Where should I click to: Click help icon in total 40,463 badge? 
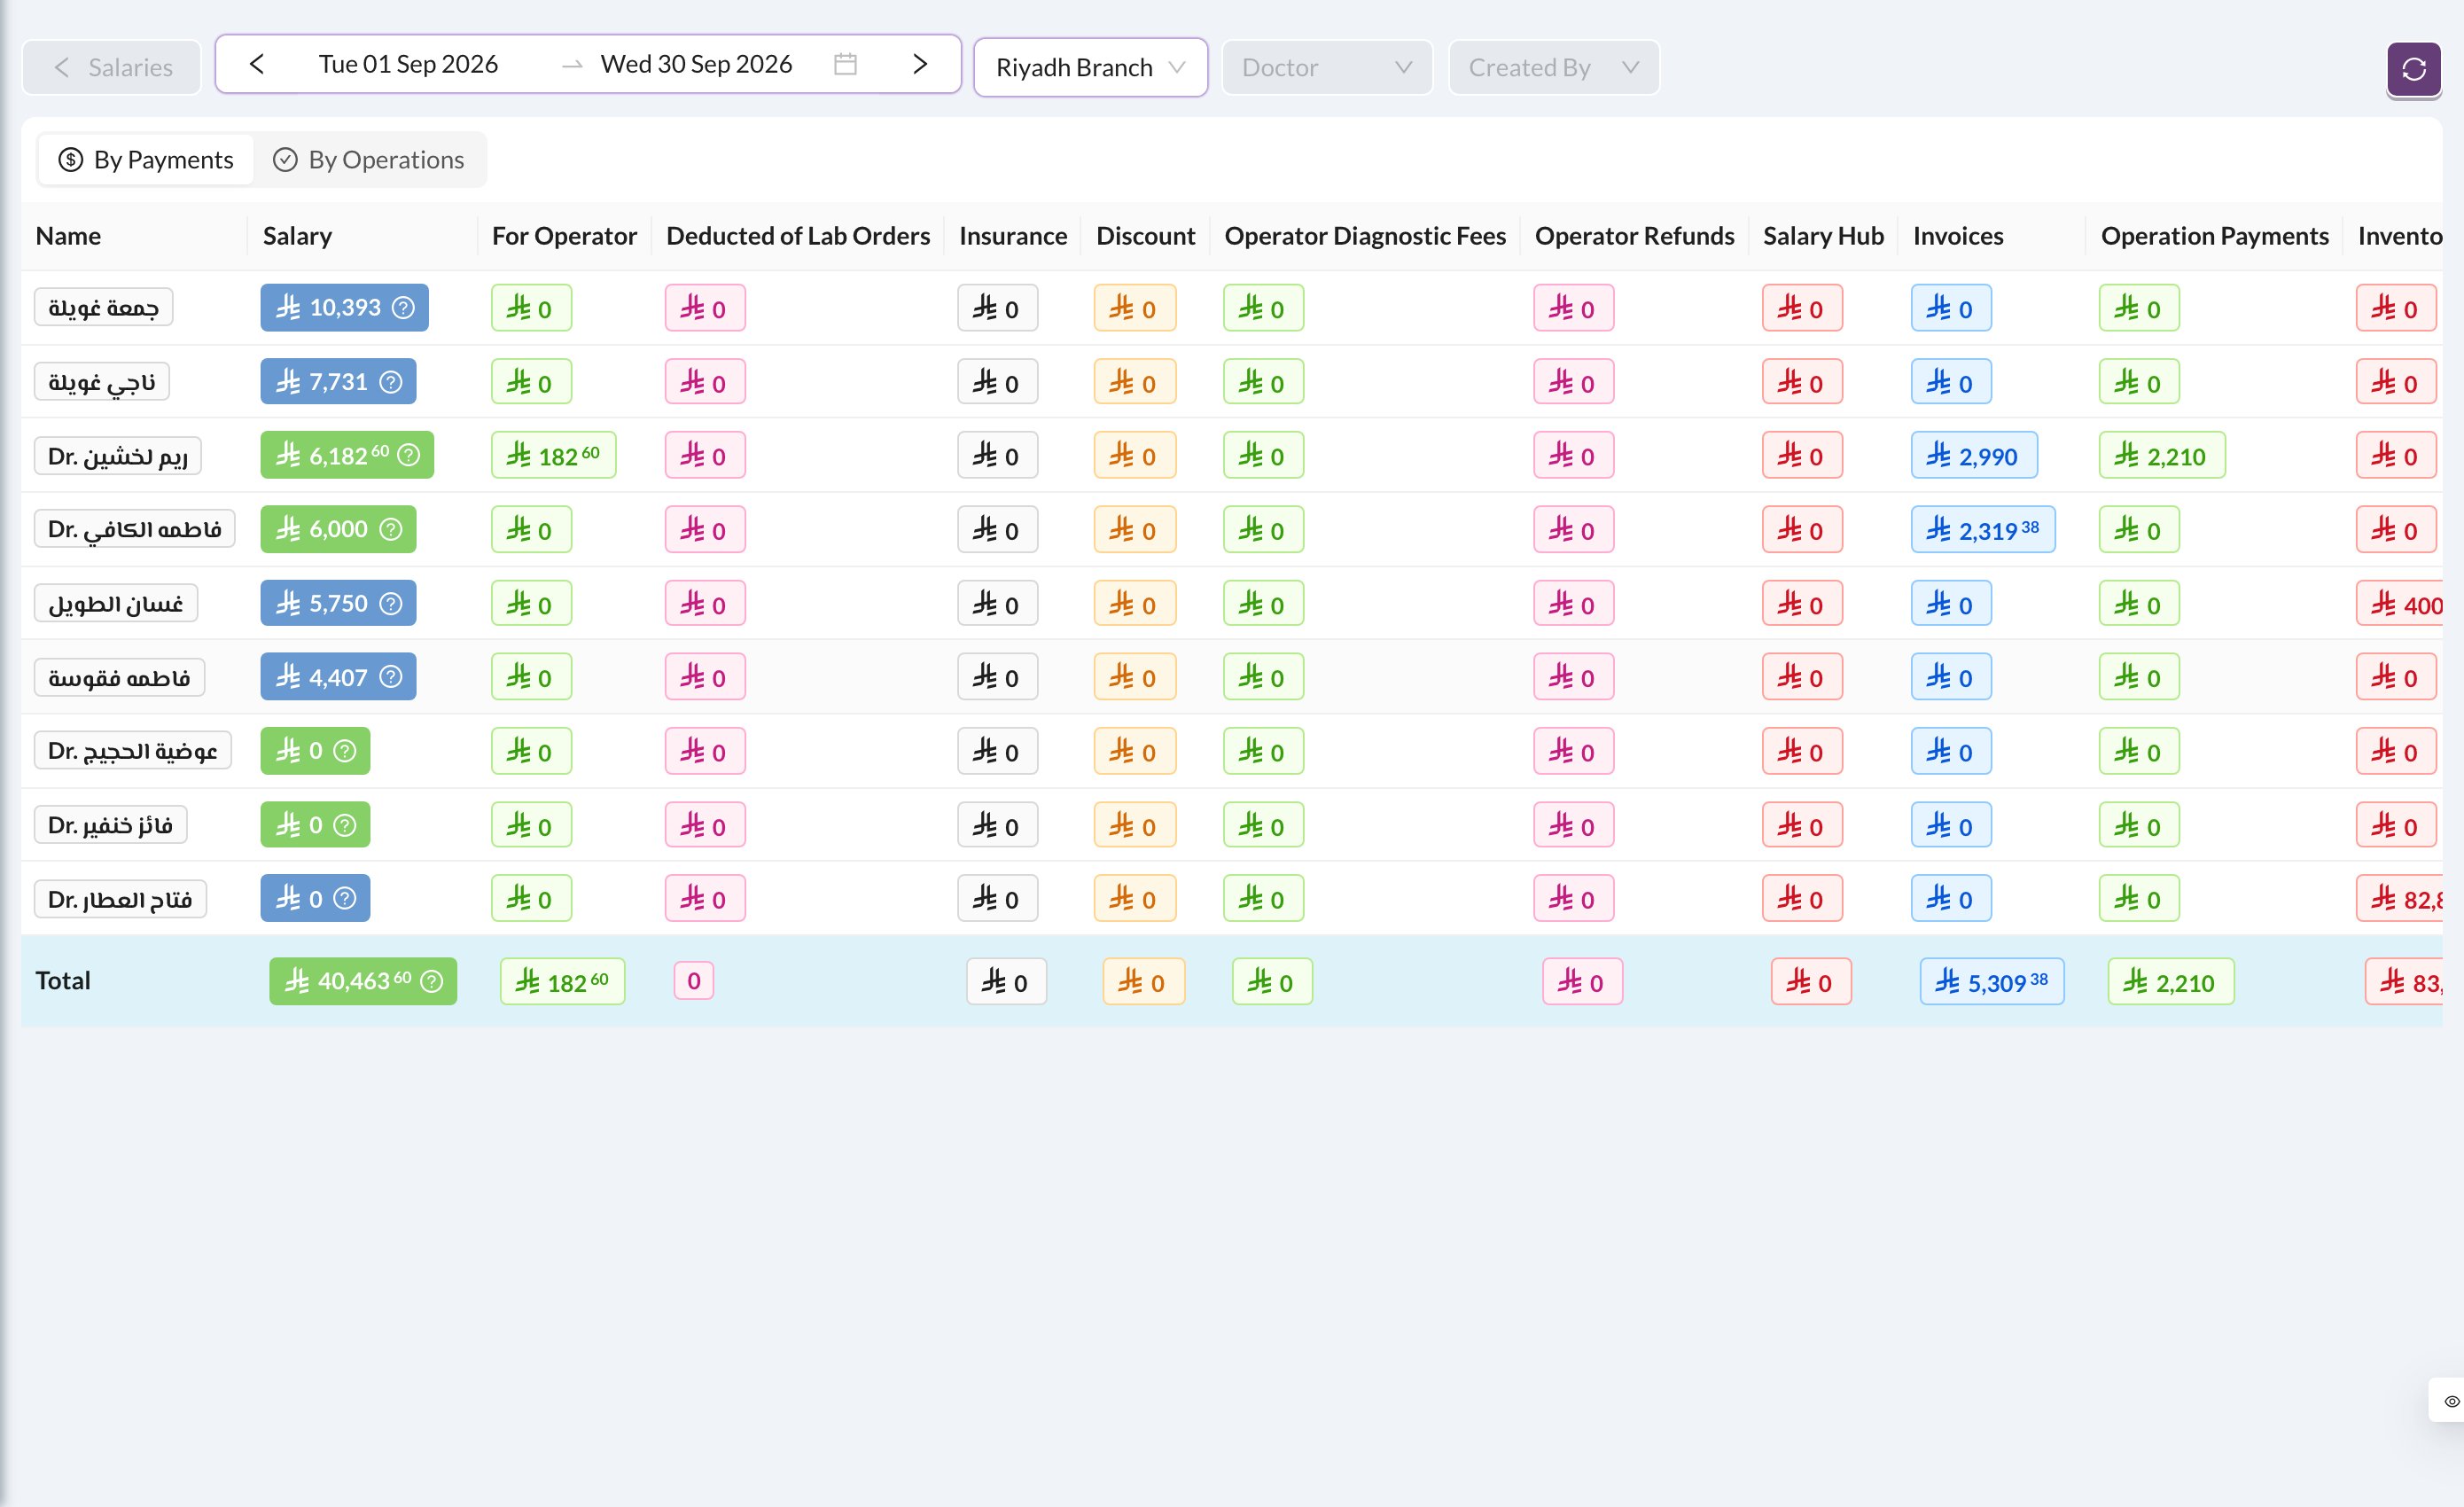click(x=431, y=981)
